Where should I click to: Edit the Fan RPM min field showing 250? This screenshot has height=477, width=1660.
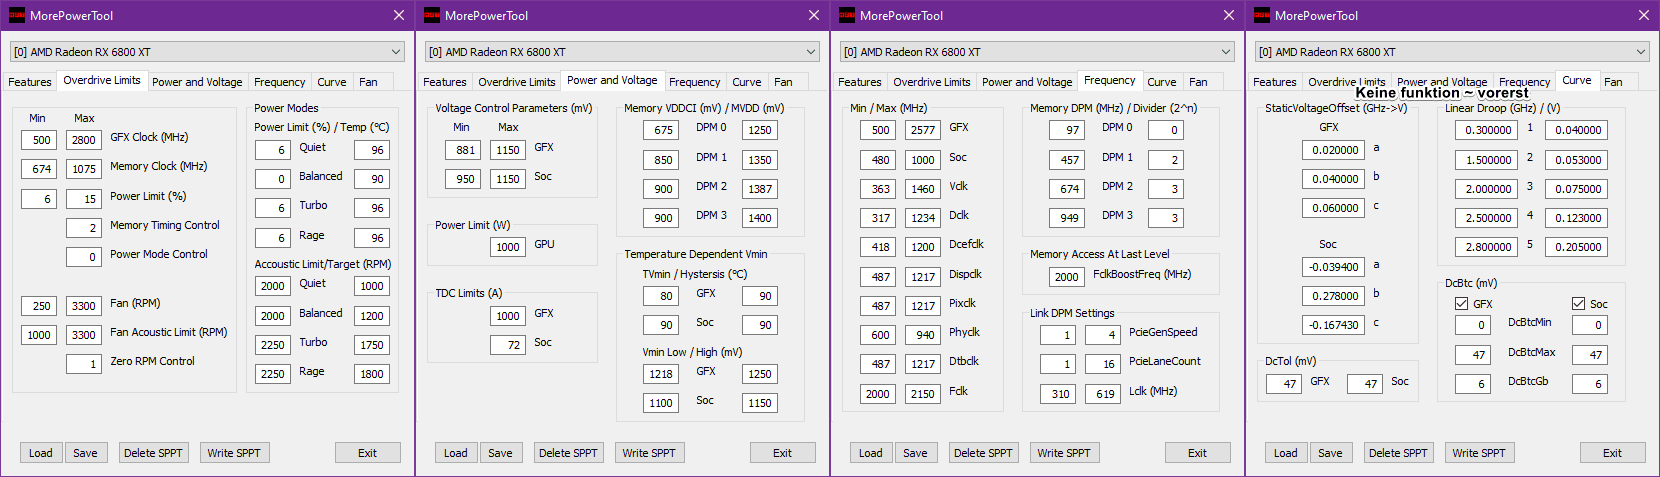[x=39, y=306]
